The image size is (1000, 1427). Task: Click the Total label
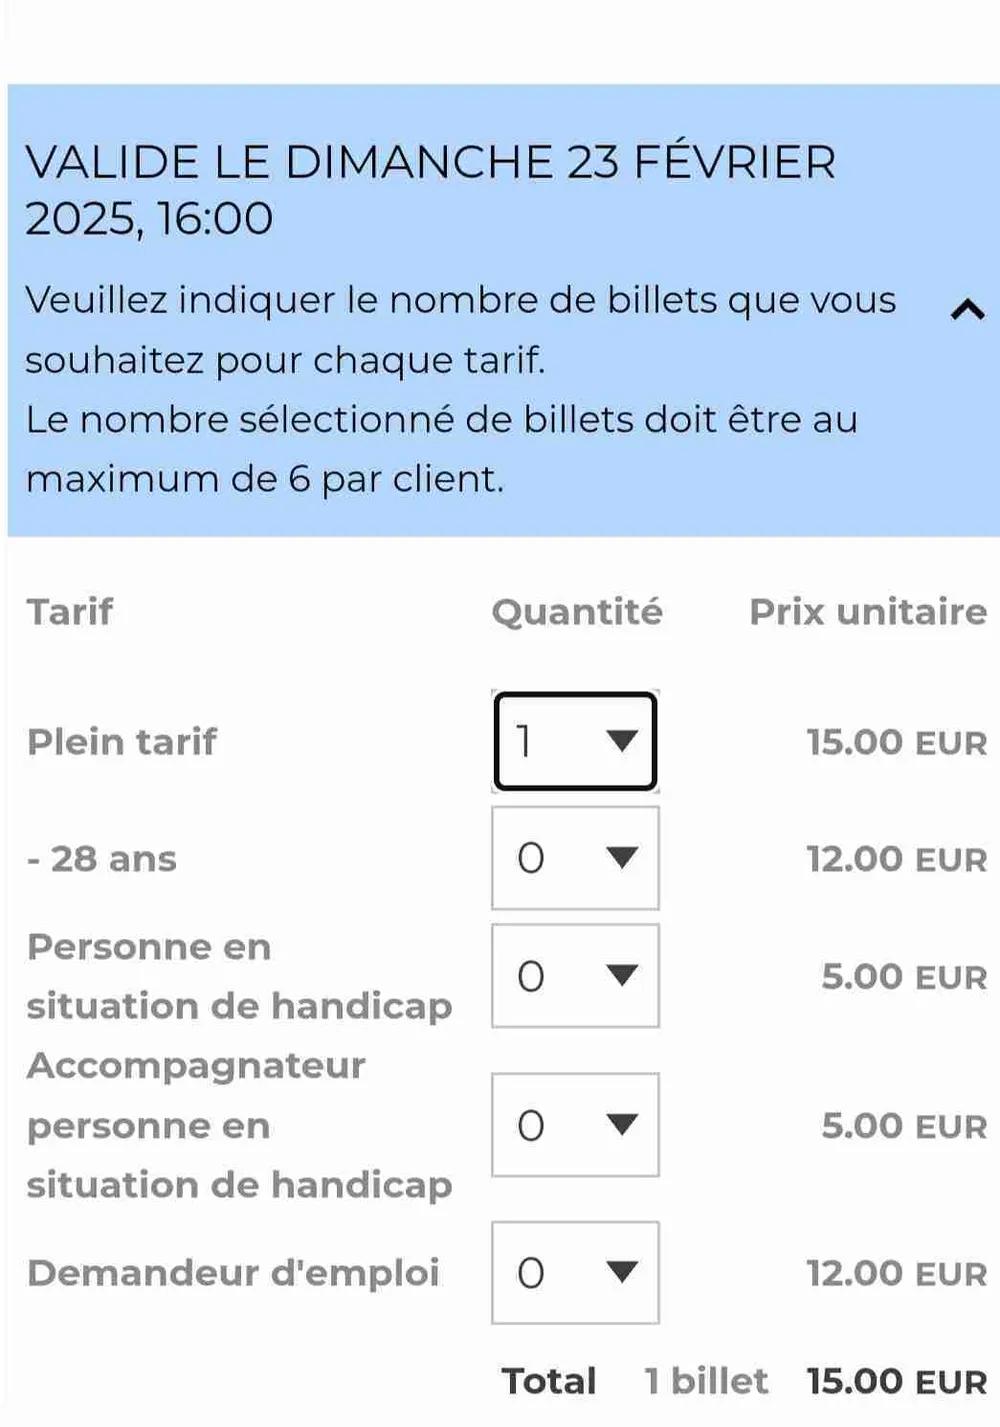[549, 1381]
